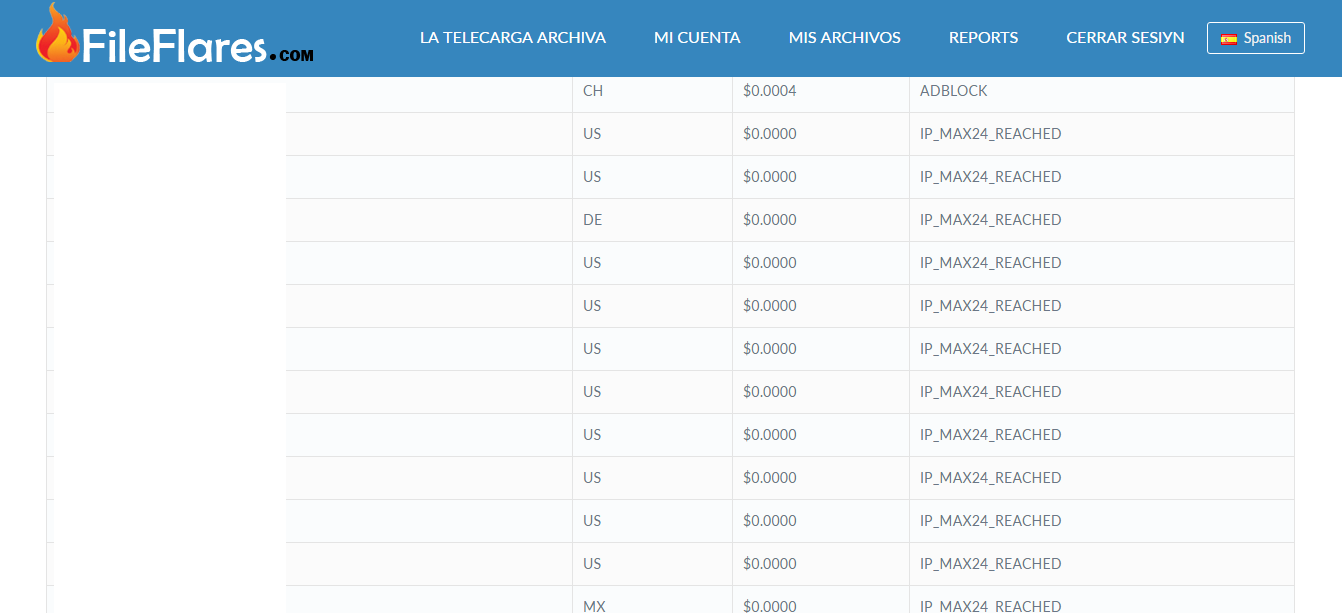
Task: Log out via CERRAR SESIYN
Action: point(1126,38)
